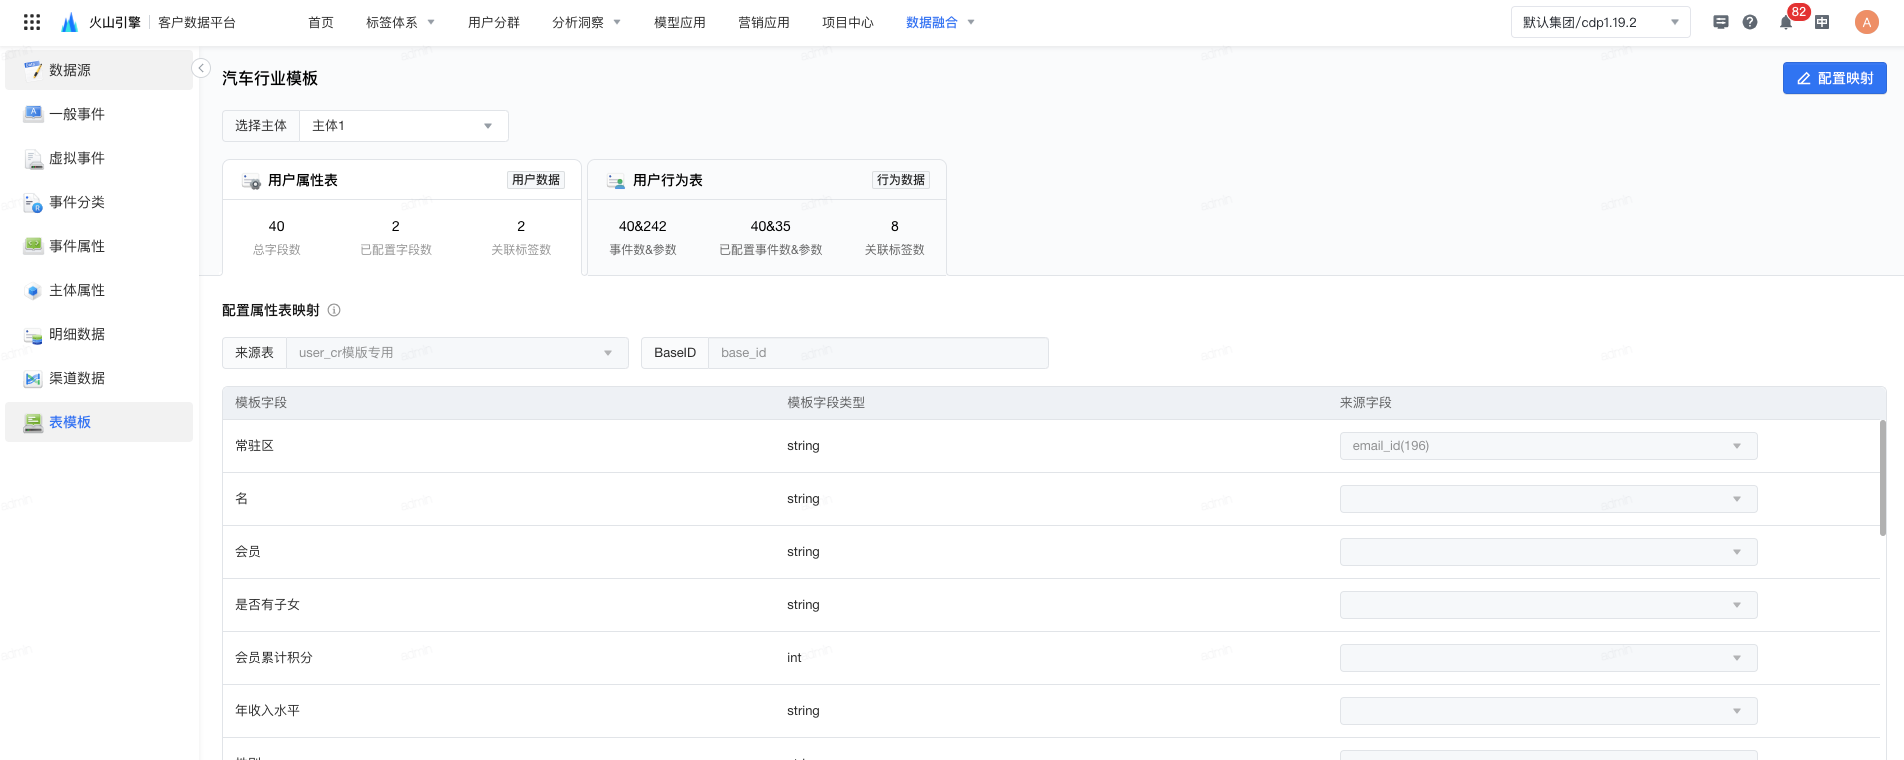This screenshot has height=760, width=1904.
Task: Click the 会员累计积分 field name cell
Action: coord(274,658)
